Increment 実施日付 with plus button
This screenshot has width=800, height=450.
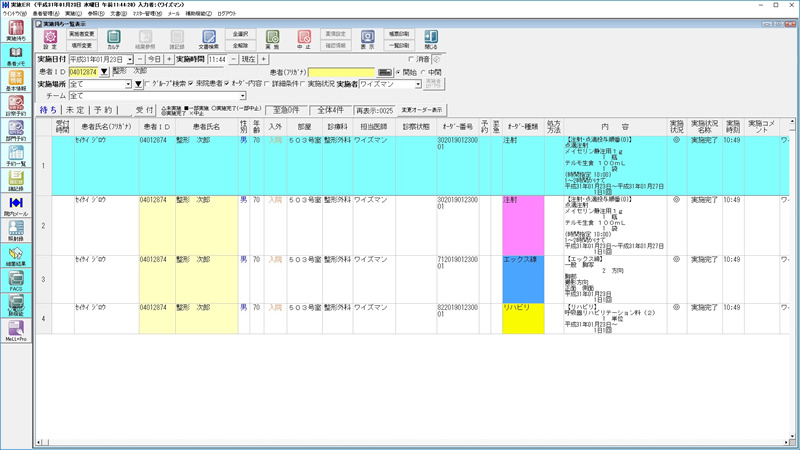(169, 60)
